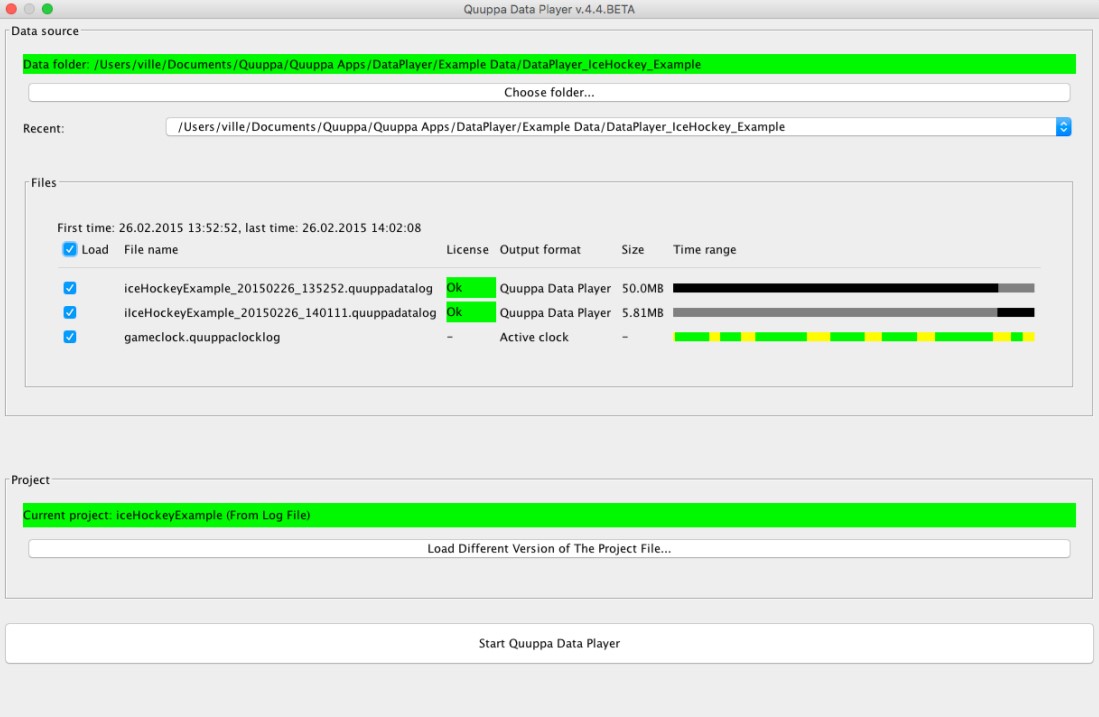Click Load Different Version of The Project File button
This screenshot has width=1099, height=717.
pyautogui.click(x=549, y=549)
